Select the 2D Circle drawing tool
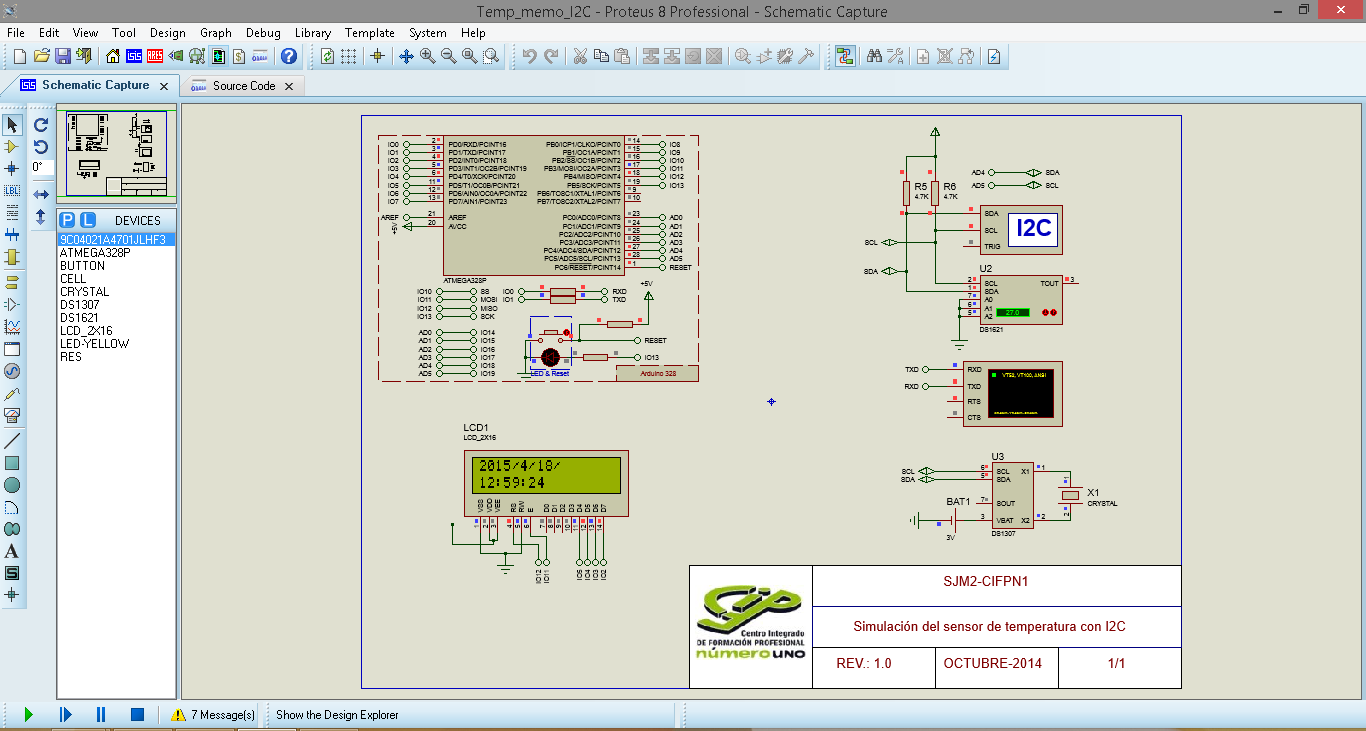This screenshot has width=1366, height=731. (12, 485)
